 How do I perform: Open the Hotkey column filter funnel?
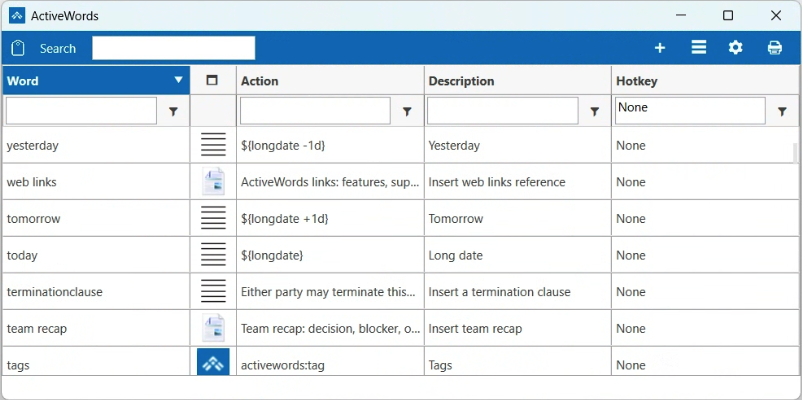coord(783,112)
